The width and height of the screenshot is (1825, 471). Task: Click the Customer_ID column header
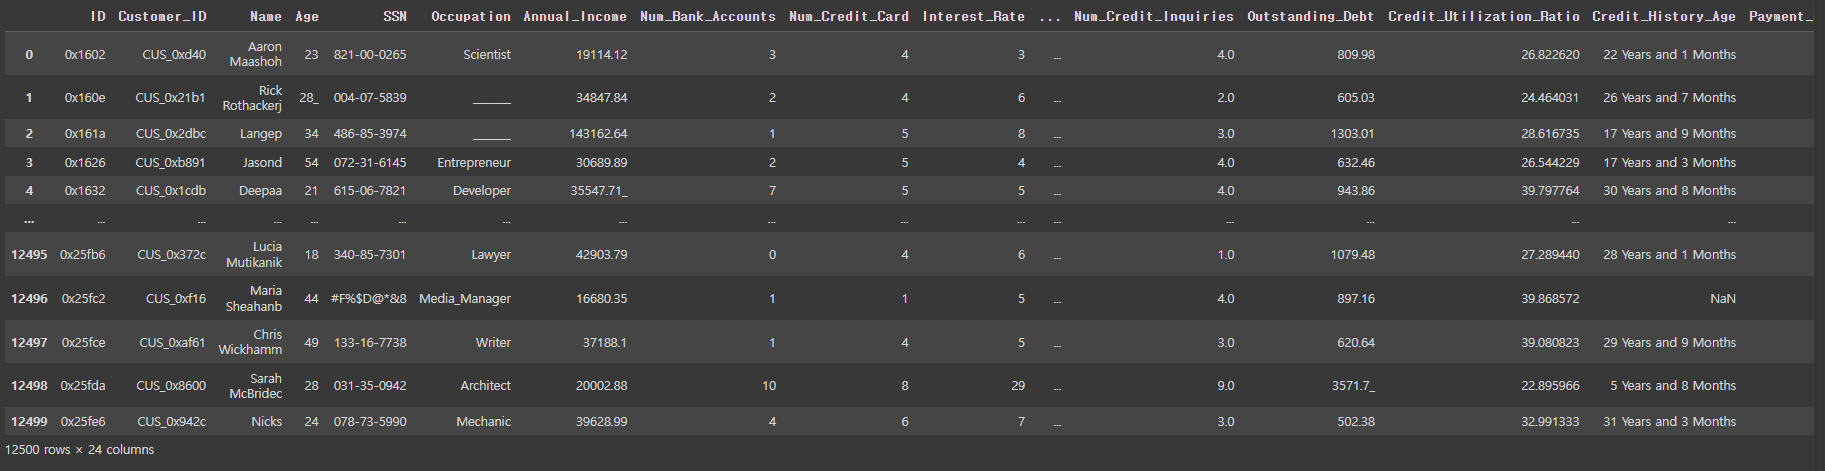click(162, 17)
